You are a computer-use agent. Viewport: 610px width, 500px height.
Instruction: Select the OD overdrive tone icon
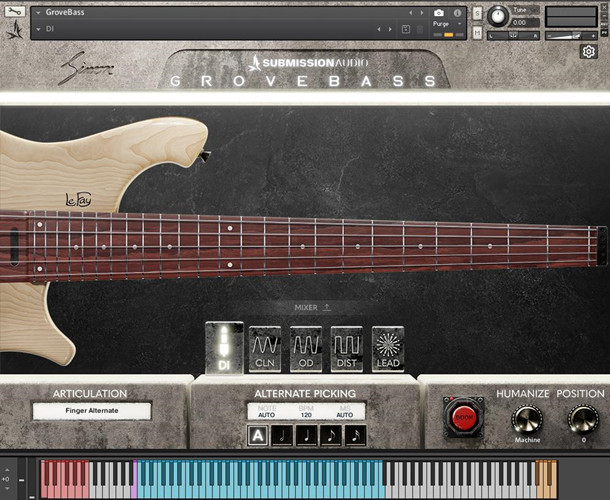pos(306,349)
